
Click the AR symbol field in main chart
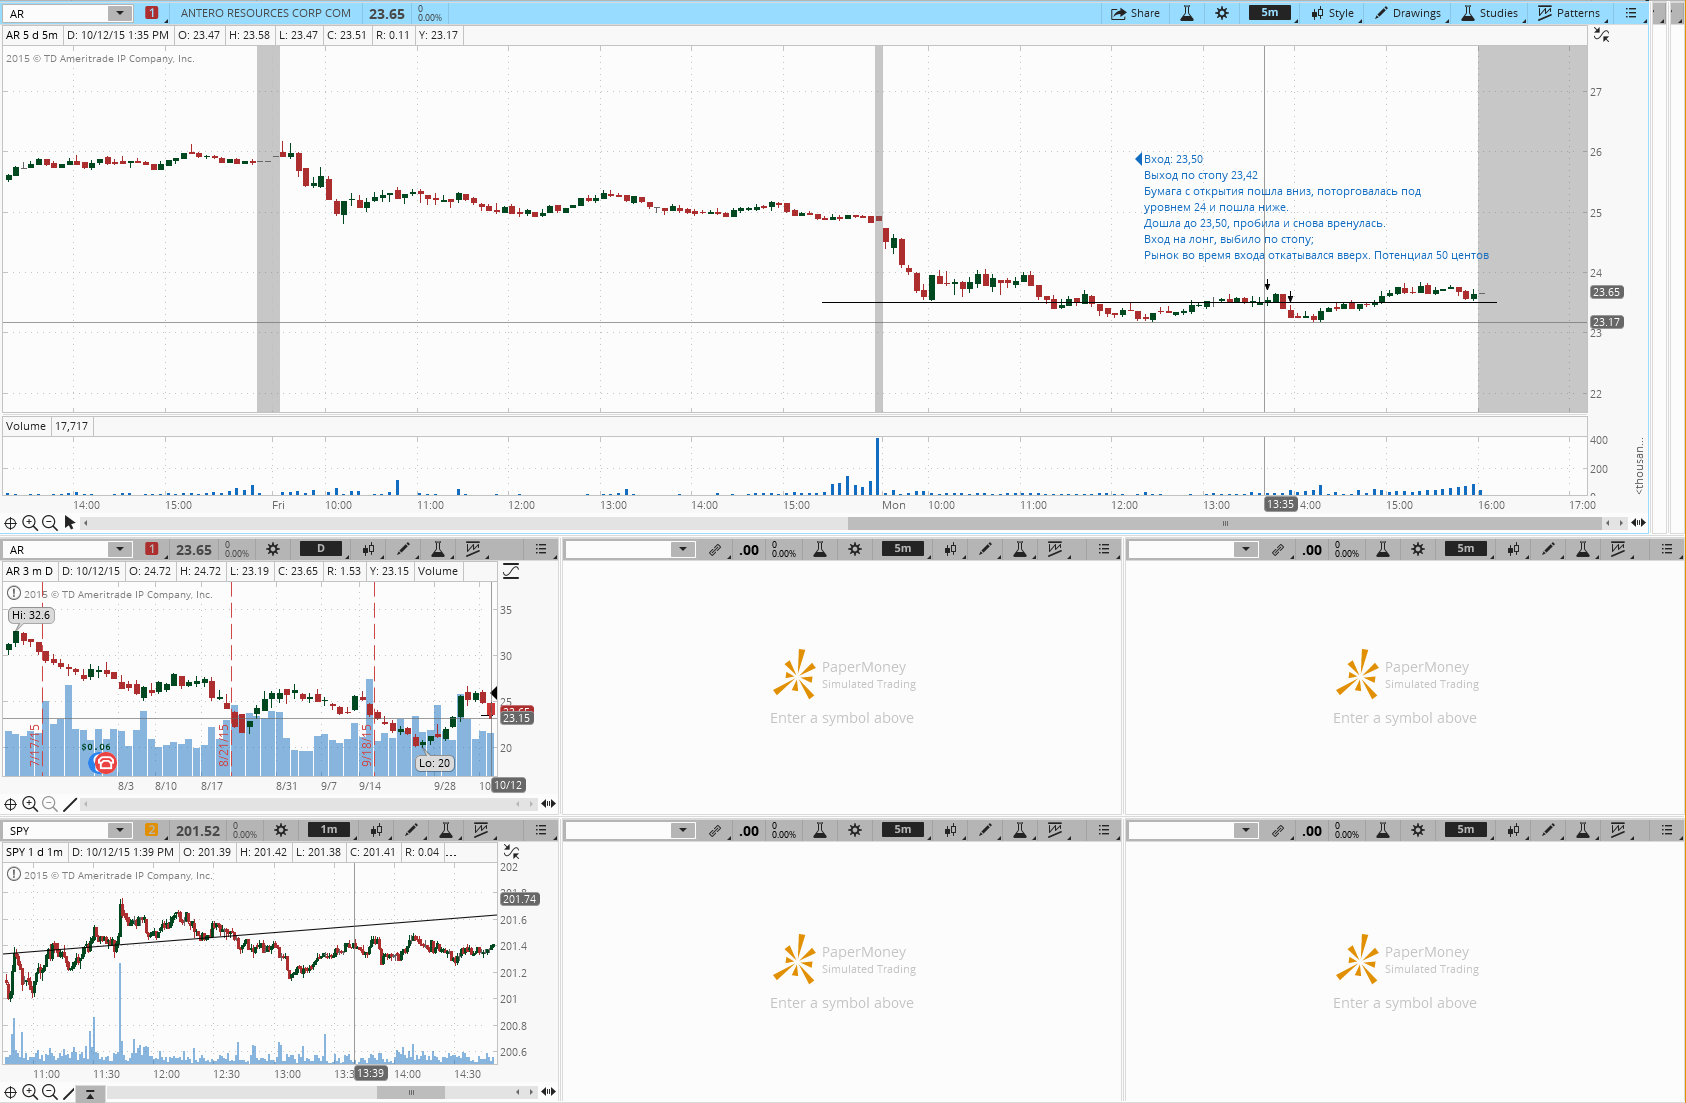click(x=57, y=13)
